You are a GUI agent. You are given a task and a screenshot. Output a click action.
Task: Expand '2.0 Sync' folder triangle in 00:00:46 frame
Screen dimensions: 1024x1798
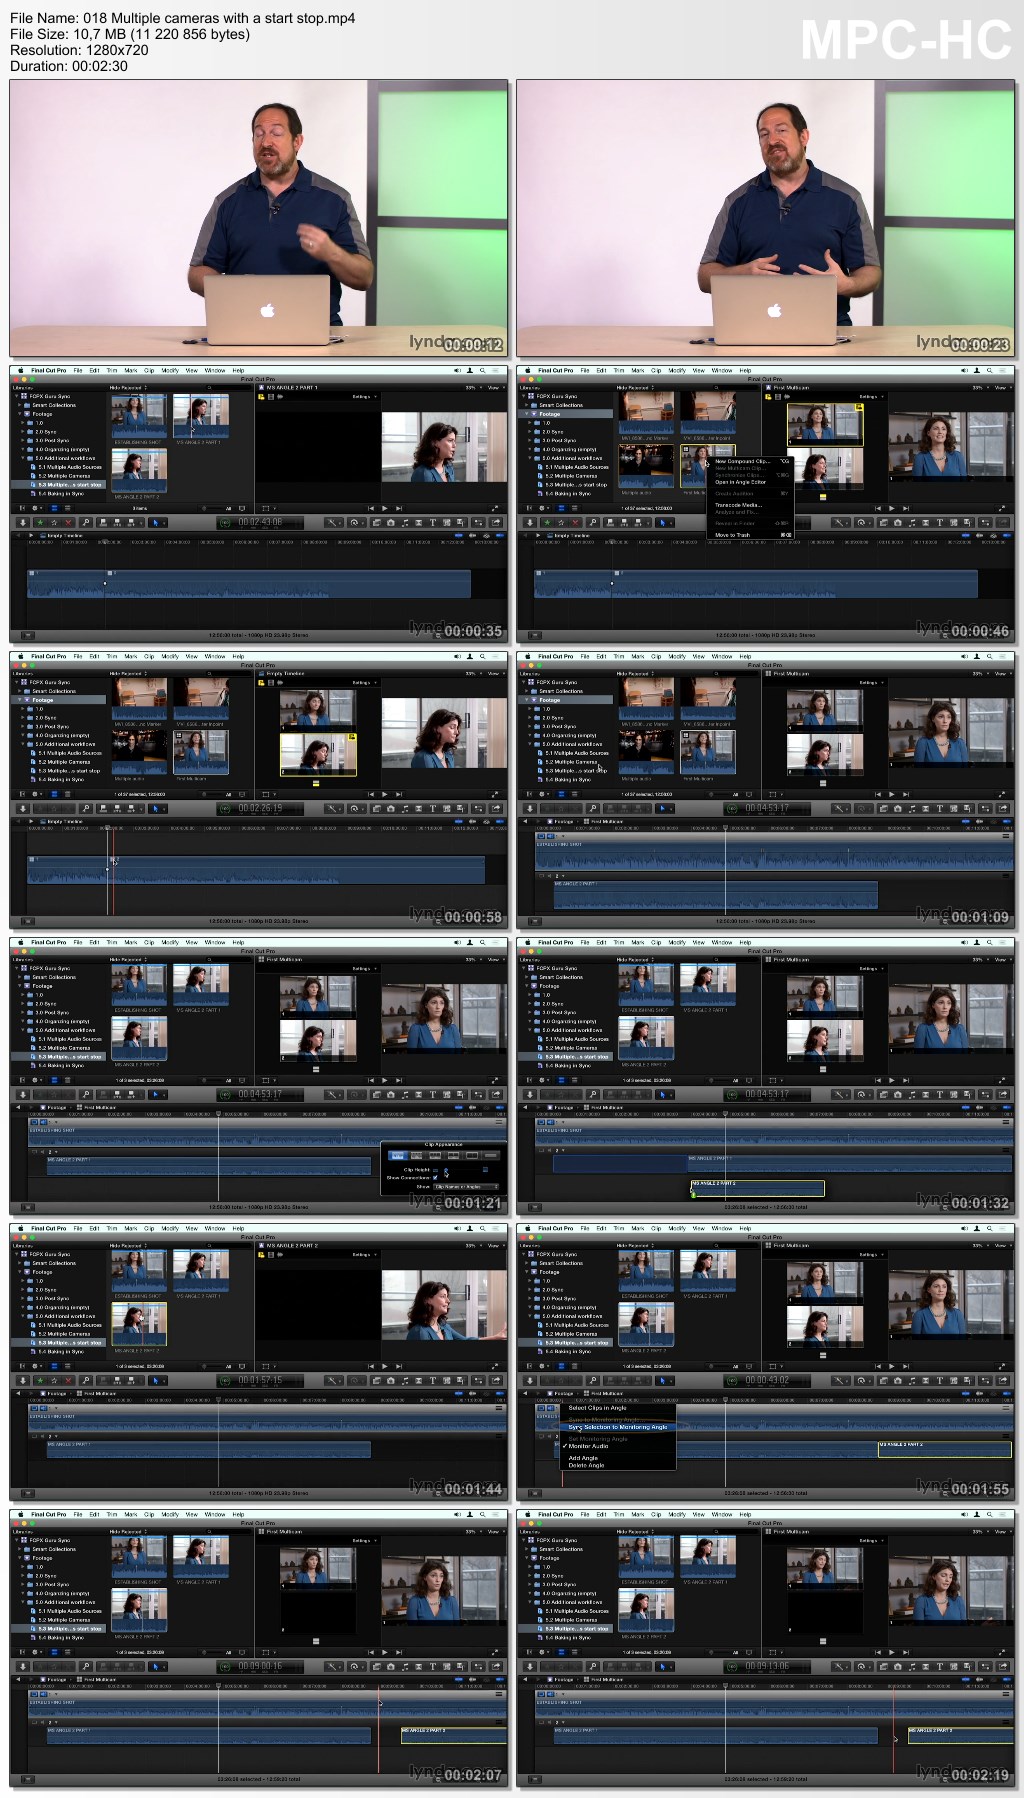coord(531,432)
